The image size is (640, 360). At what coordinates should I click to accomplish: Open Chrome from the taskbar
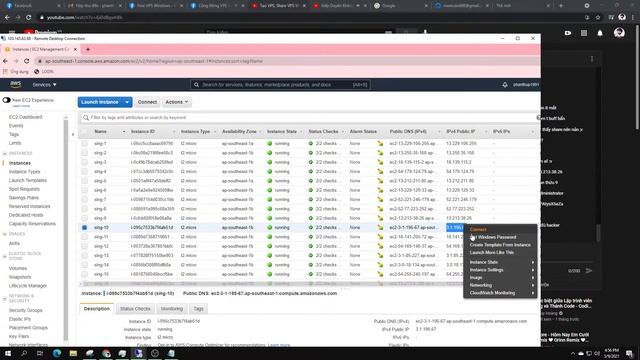point(106,353)
